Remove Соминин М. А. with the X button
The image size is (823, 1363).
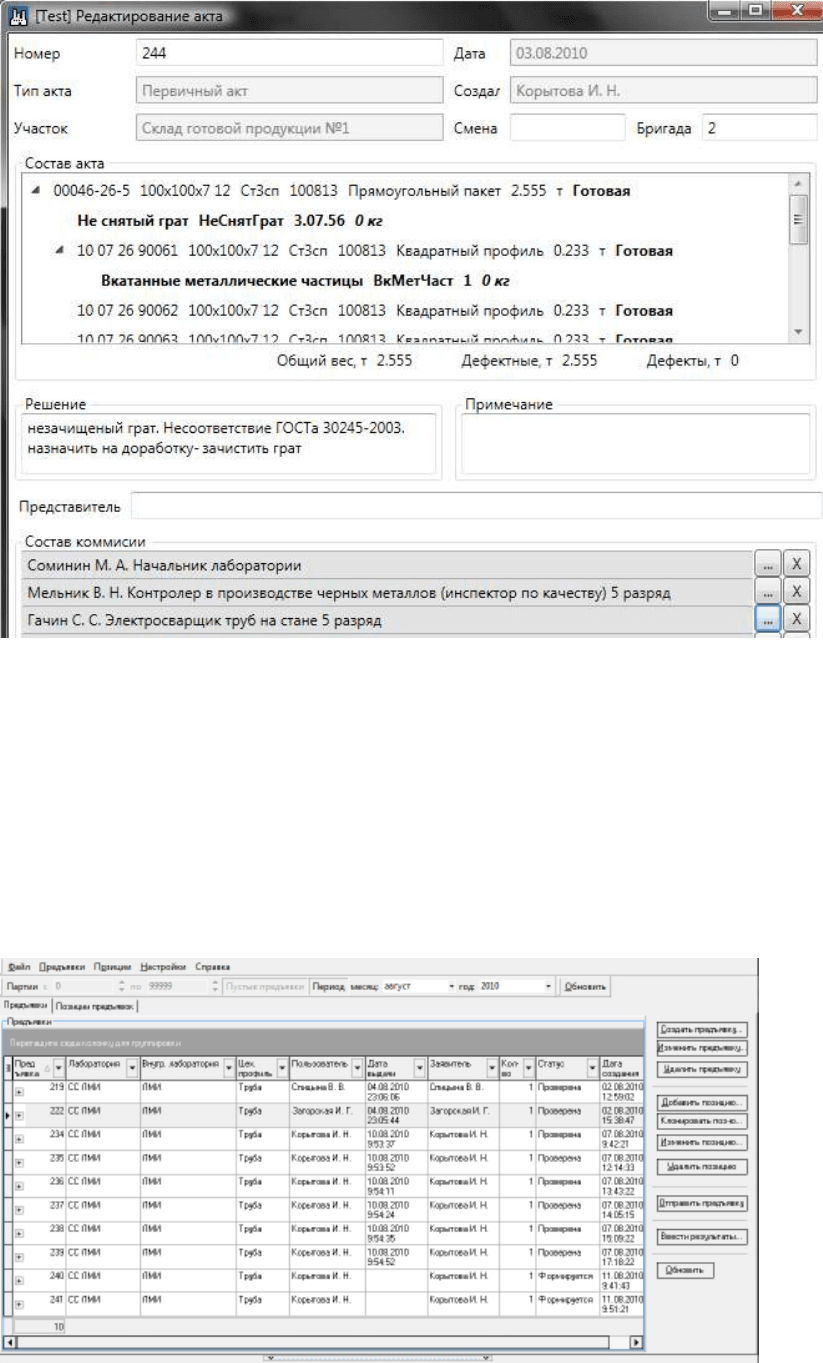pyautogui.click(x=796, y=565)
